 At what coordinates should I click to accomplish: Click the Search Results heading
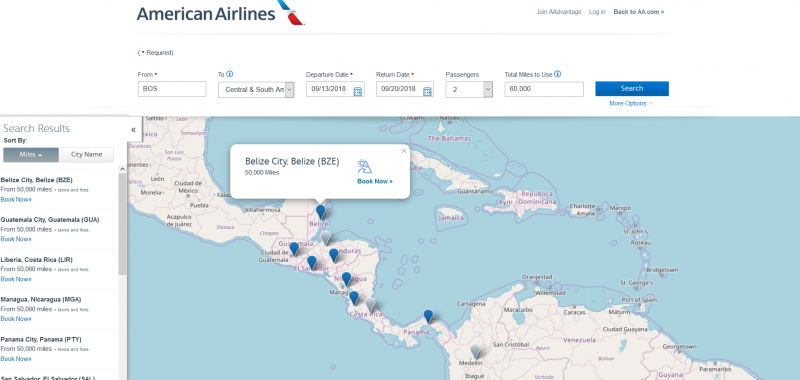click(x=37, y=129)
